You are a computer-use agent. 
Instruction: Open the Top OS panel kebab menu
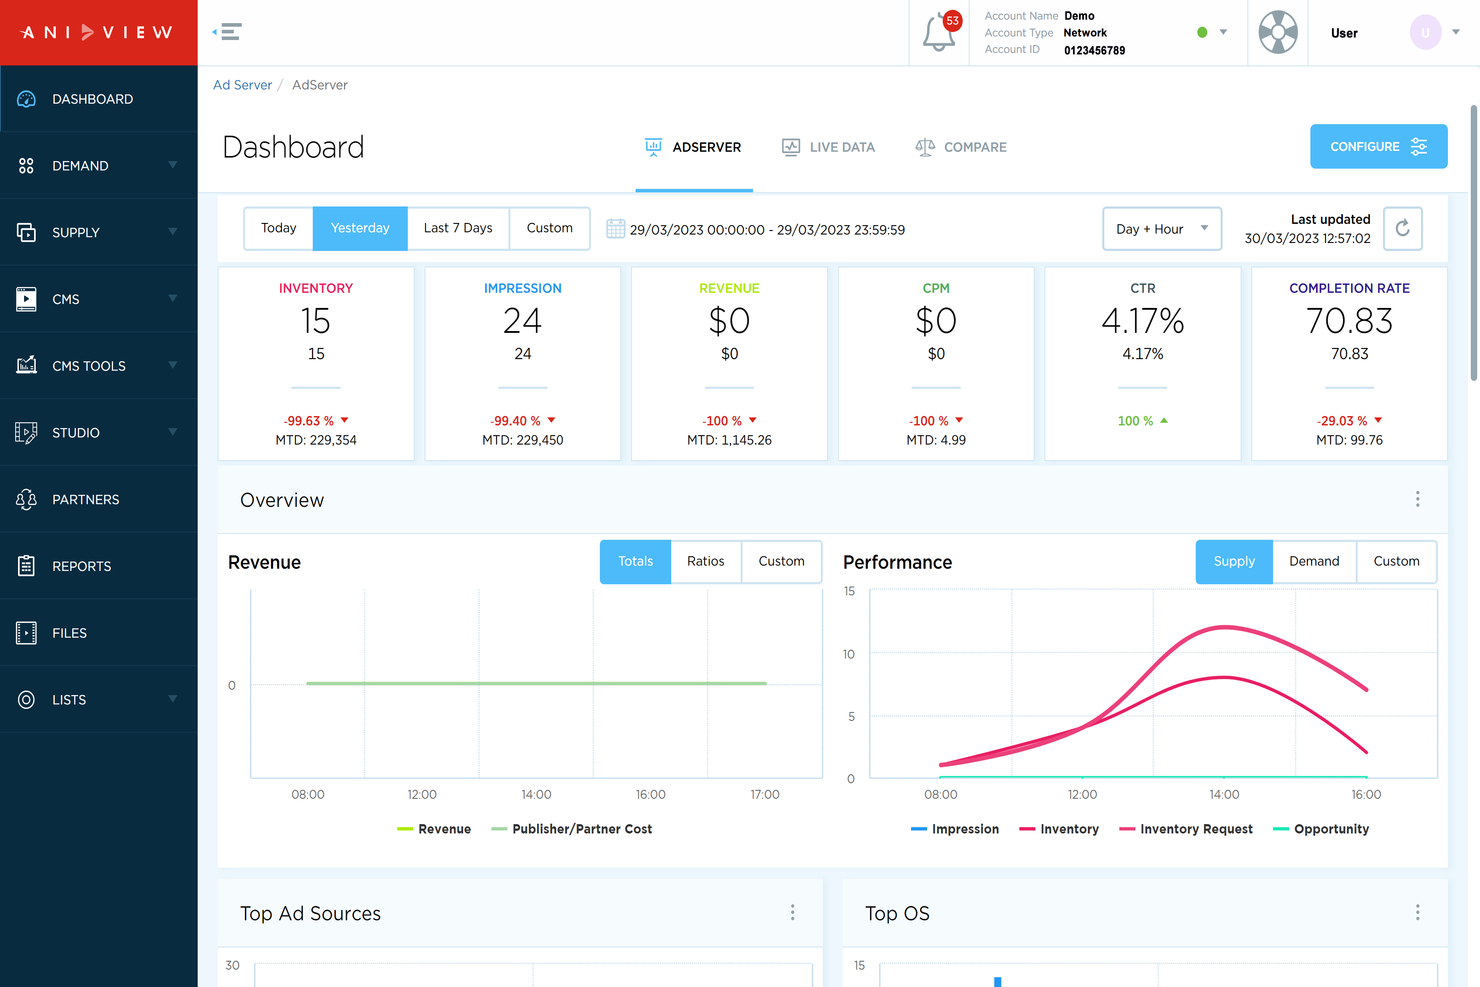coord(1417,912)
